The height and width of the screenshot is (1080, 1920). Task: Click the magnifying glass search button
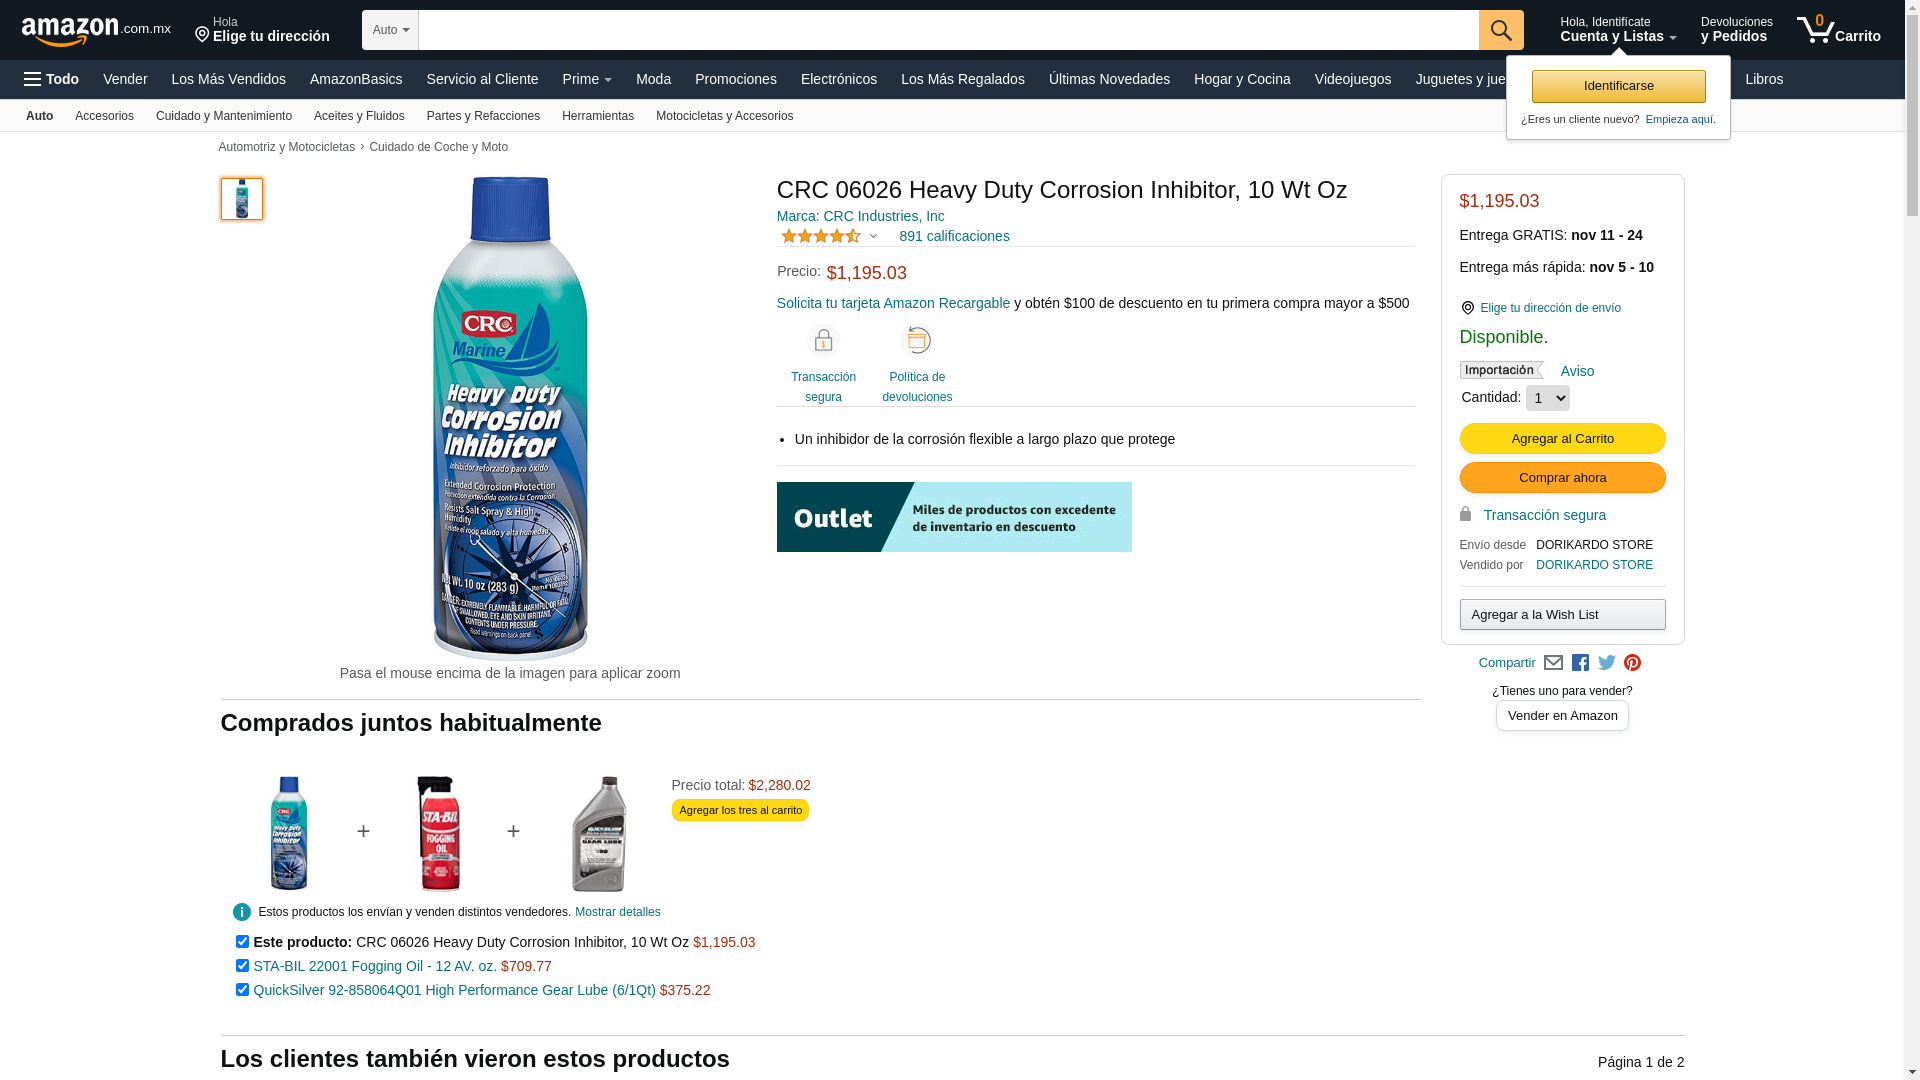tap(1501, 30)
